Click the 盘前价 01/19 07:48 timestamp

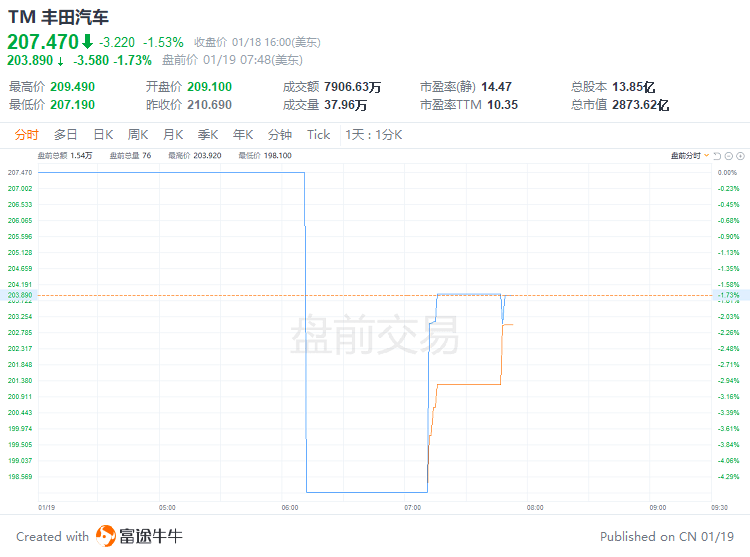(232, 60)
